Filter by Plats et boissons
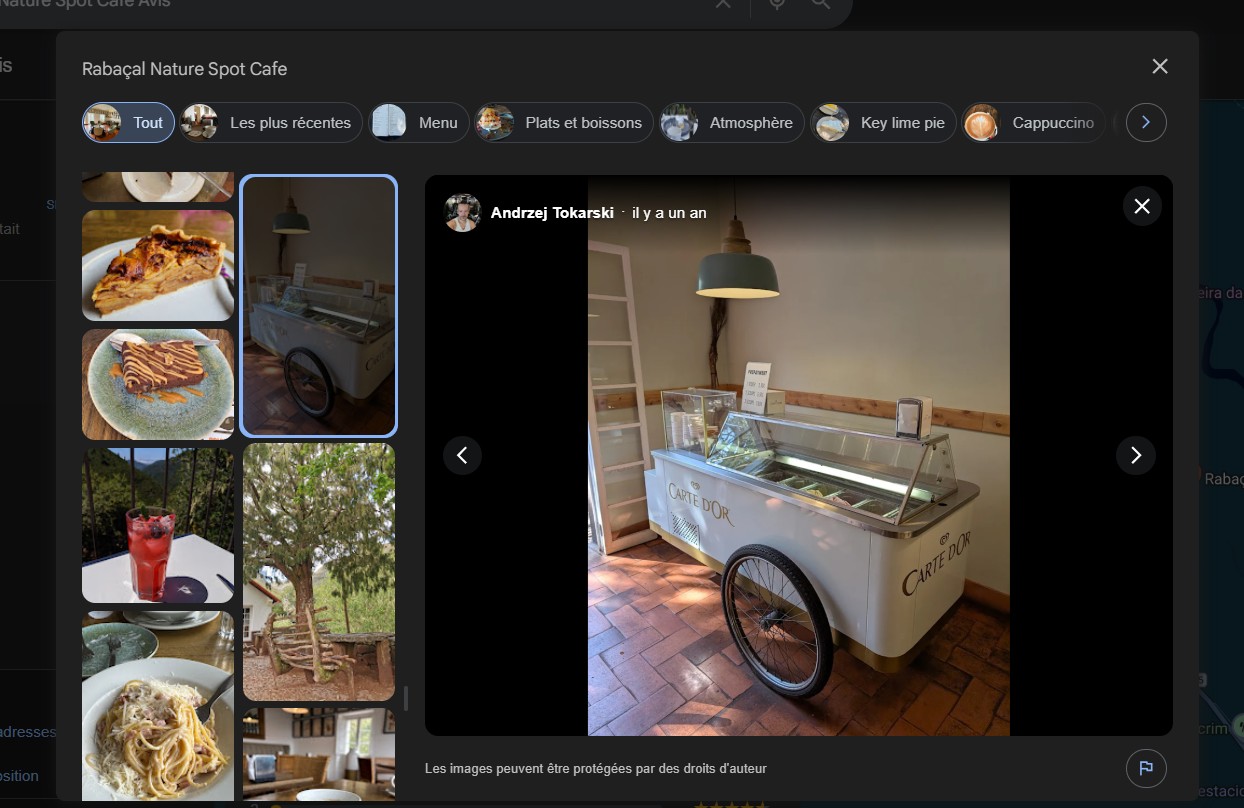Screen dimensions: 1244x808 point(564,123)
